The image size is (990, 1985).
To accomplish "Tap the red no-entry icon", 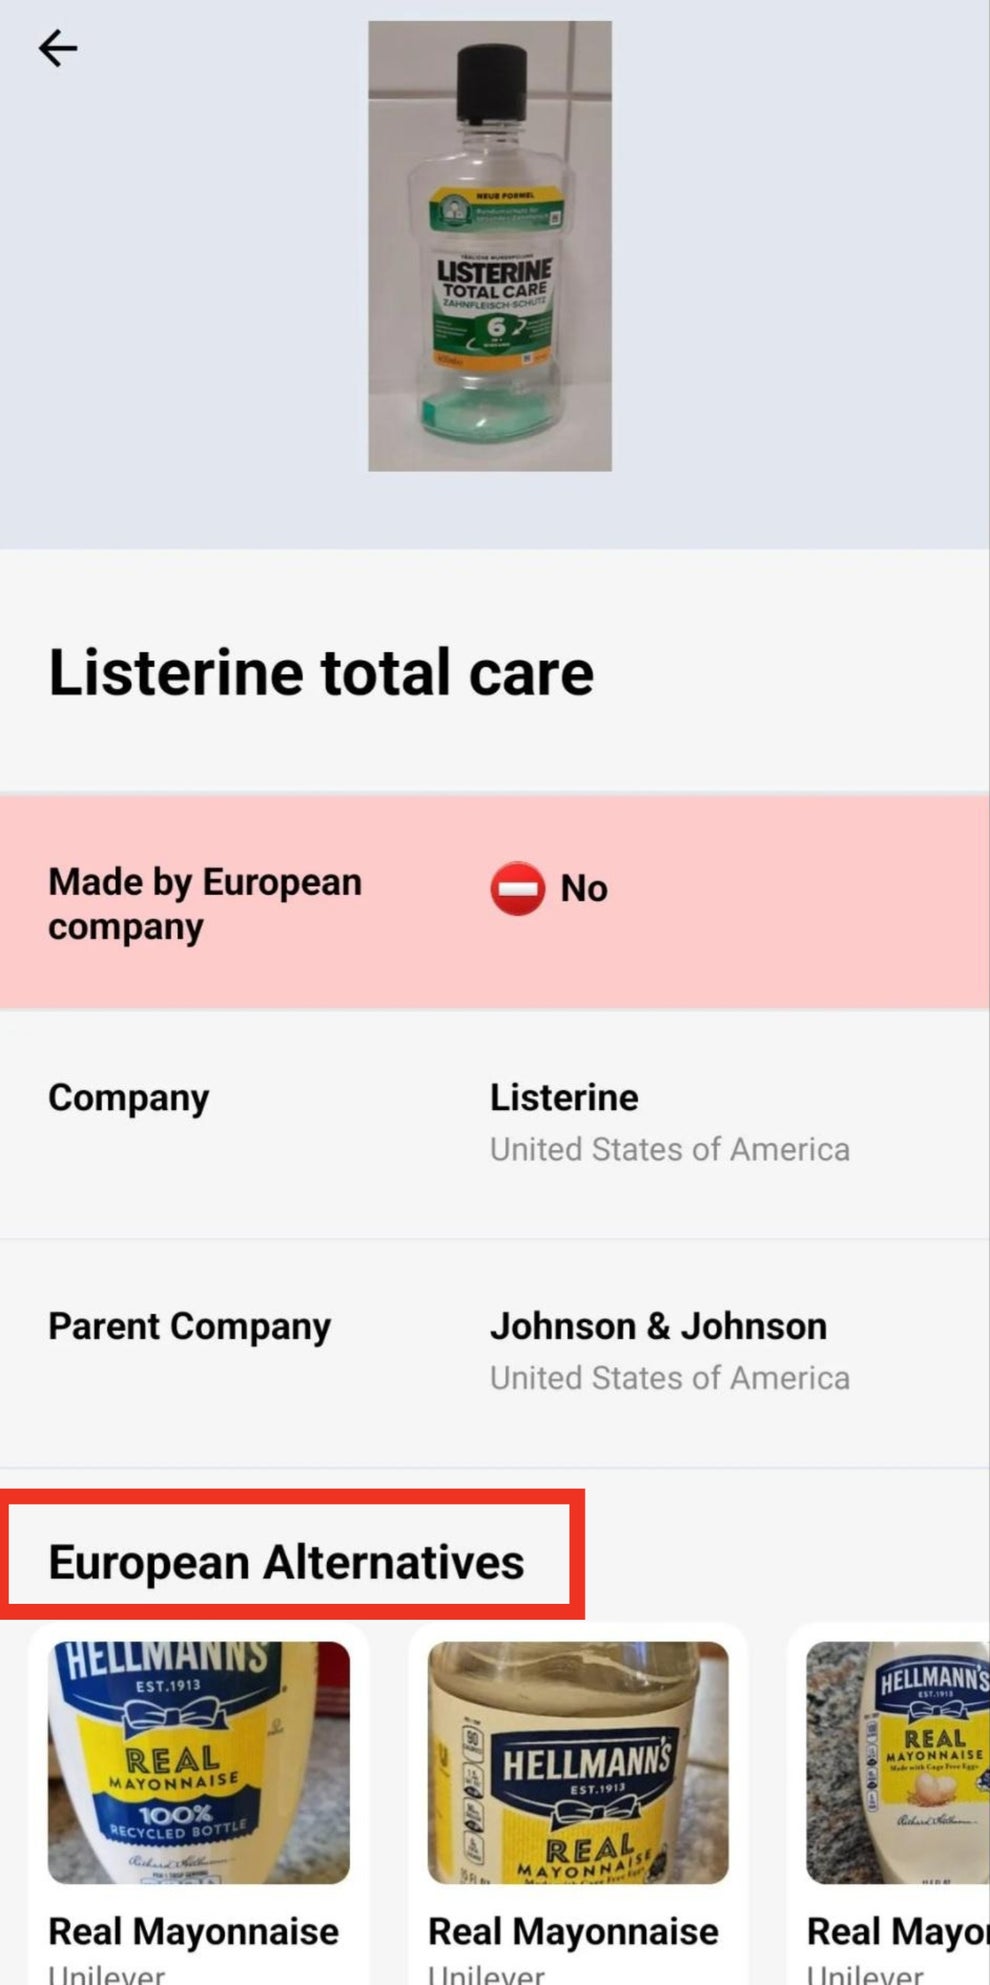I will pos(517,888).
